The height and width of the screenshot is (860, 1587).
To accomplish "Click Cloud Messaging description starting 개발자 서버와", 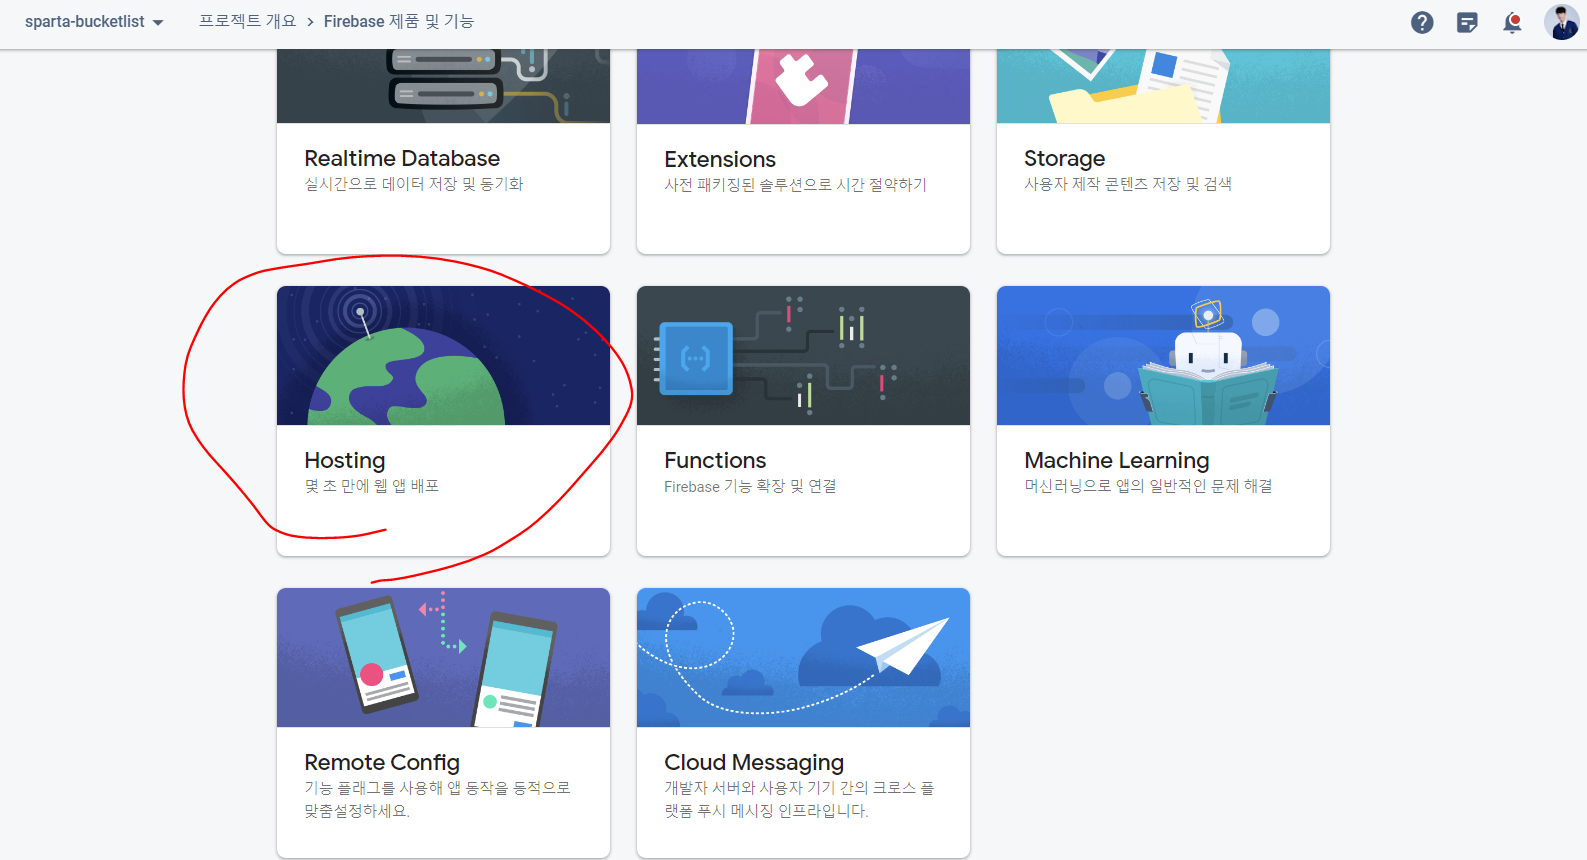I will tap(799, 799).
